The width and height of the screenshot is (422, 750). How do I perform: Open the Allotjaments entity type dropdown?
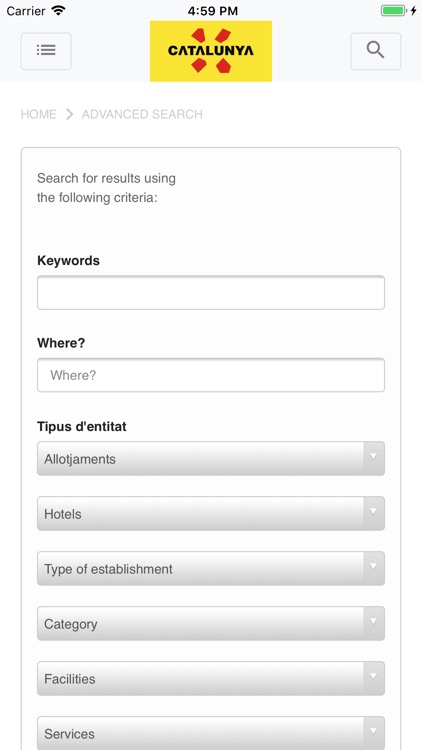coord(211,458)
